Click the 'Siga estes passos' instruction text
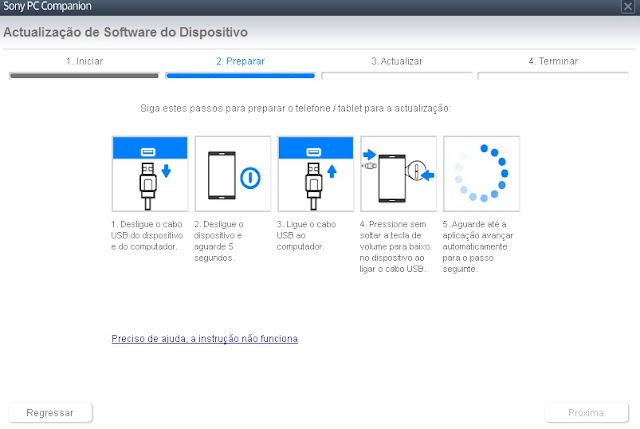640x429 pixels. pos(296,109)
